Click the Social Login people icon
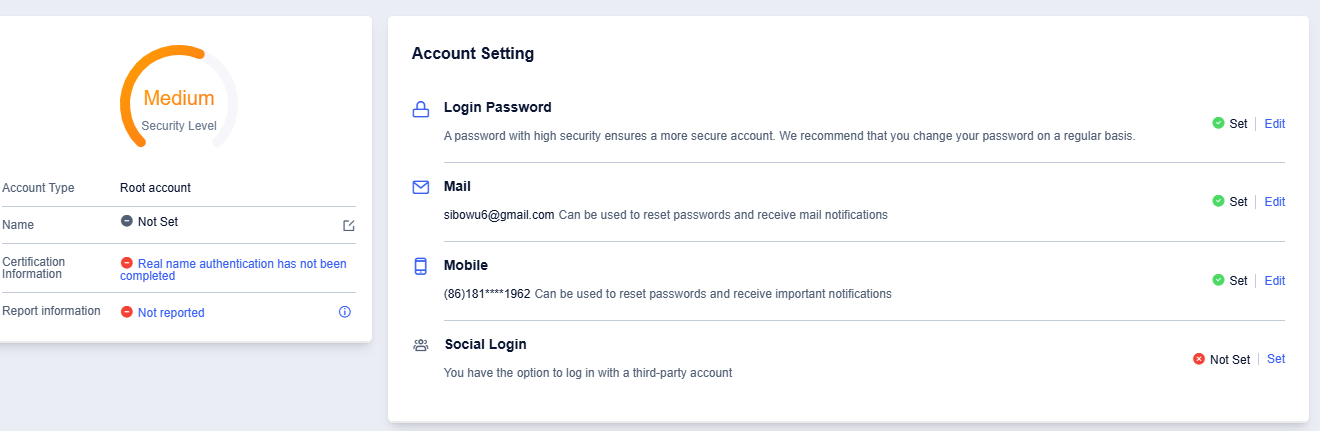 click(421, 345)
